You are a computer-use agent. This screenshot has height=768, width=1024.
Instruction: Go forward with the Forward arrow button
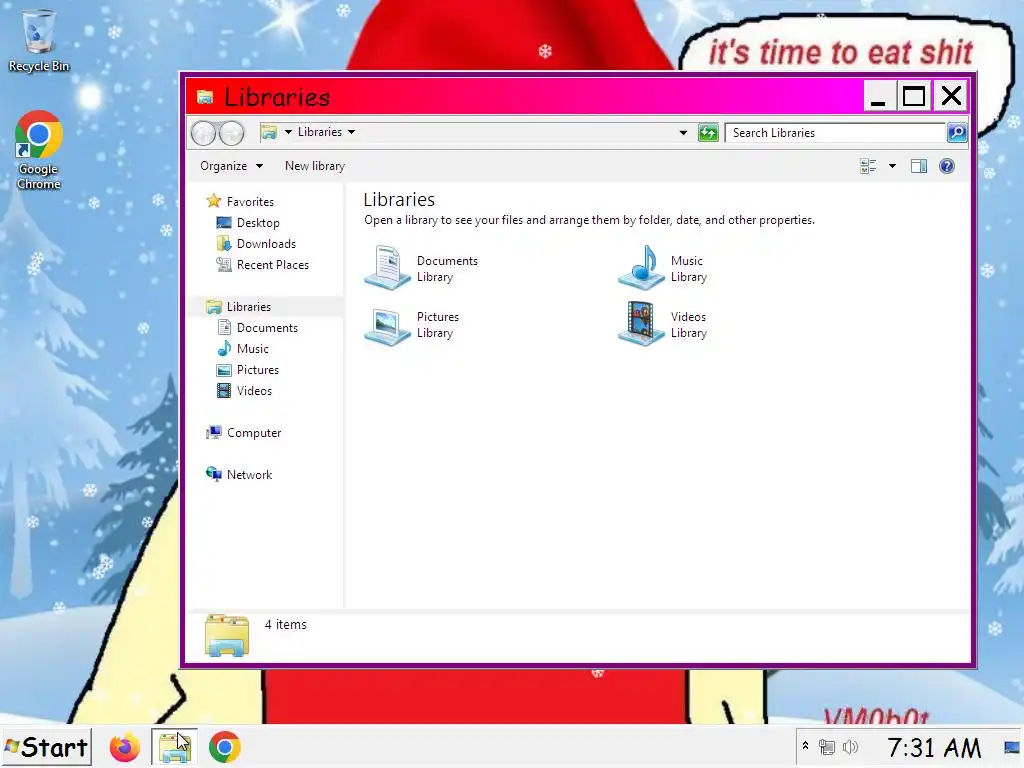(x=231, y=133)
